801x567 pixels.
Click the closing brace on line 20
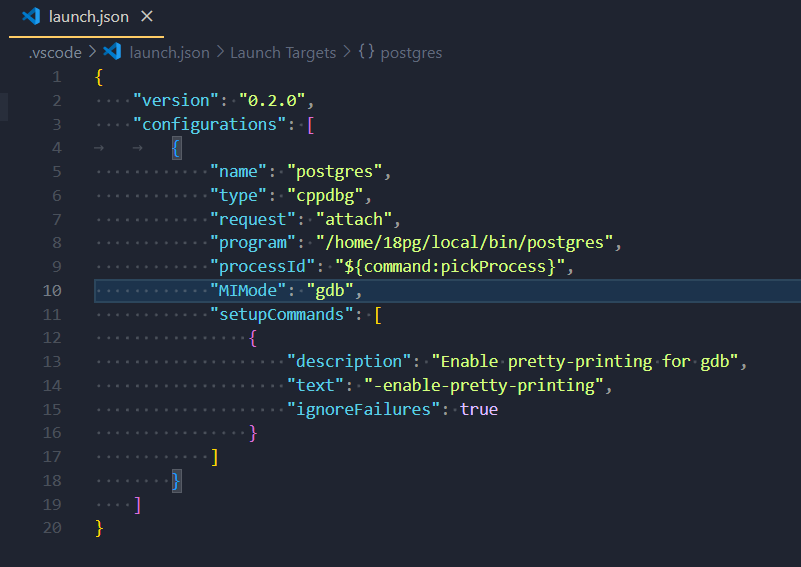(99, 528)
